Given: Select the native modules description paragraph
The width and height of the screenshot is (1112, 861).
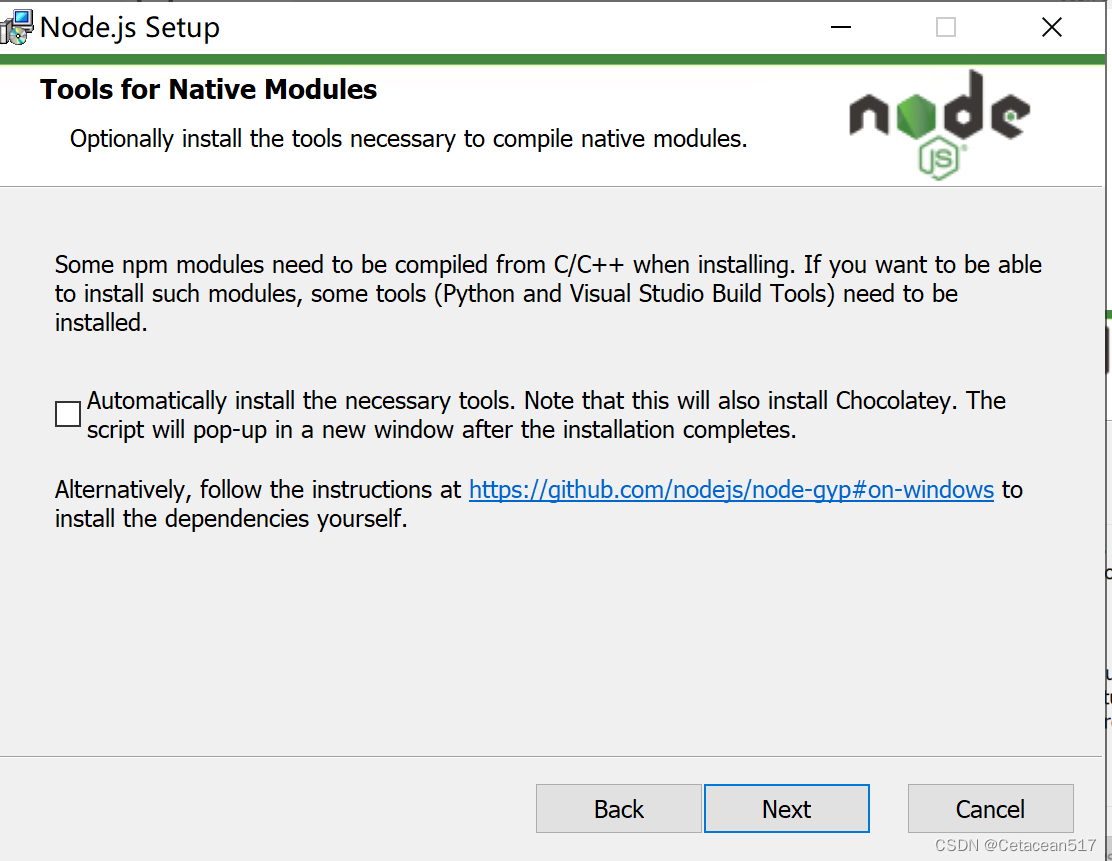Looking at the screenshot, I should pyautogui.click(x=548, y=293).
